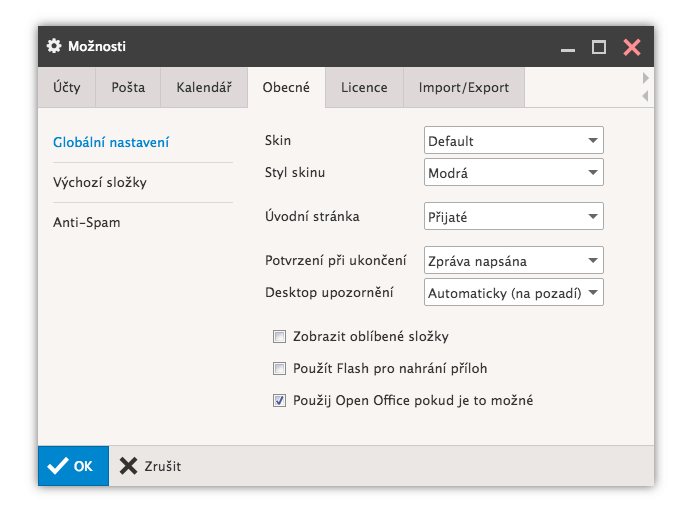Confirm settings with OK button
692x516 pixels.
coord(73,466)
